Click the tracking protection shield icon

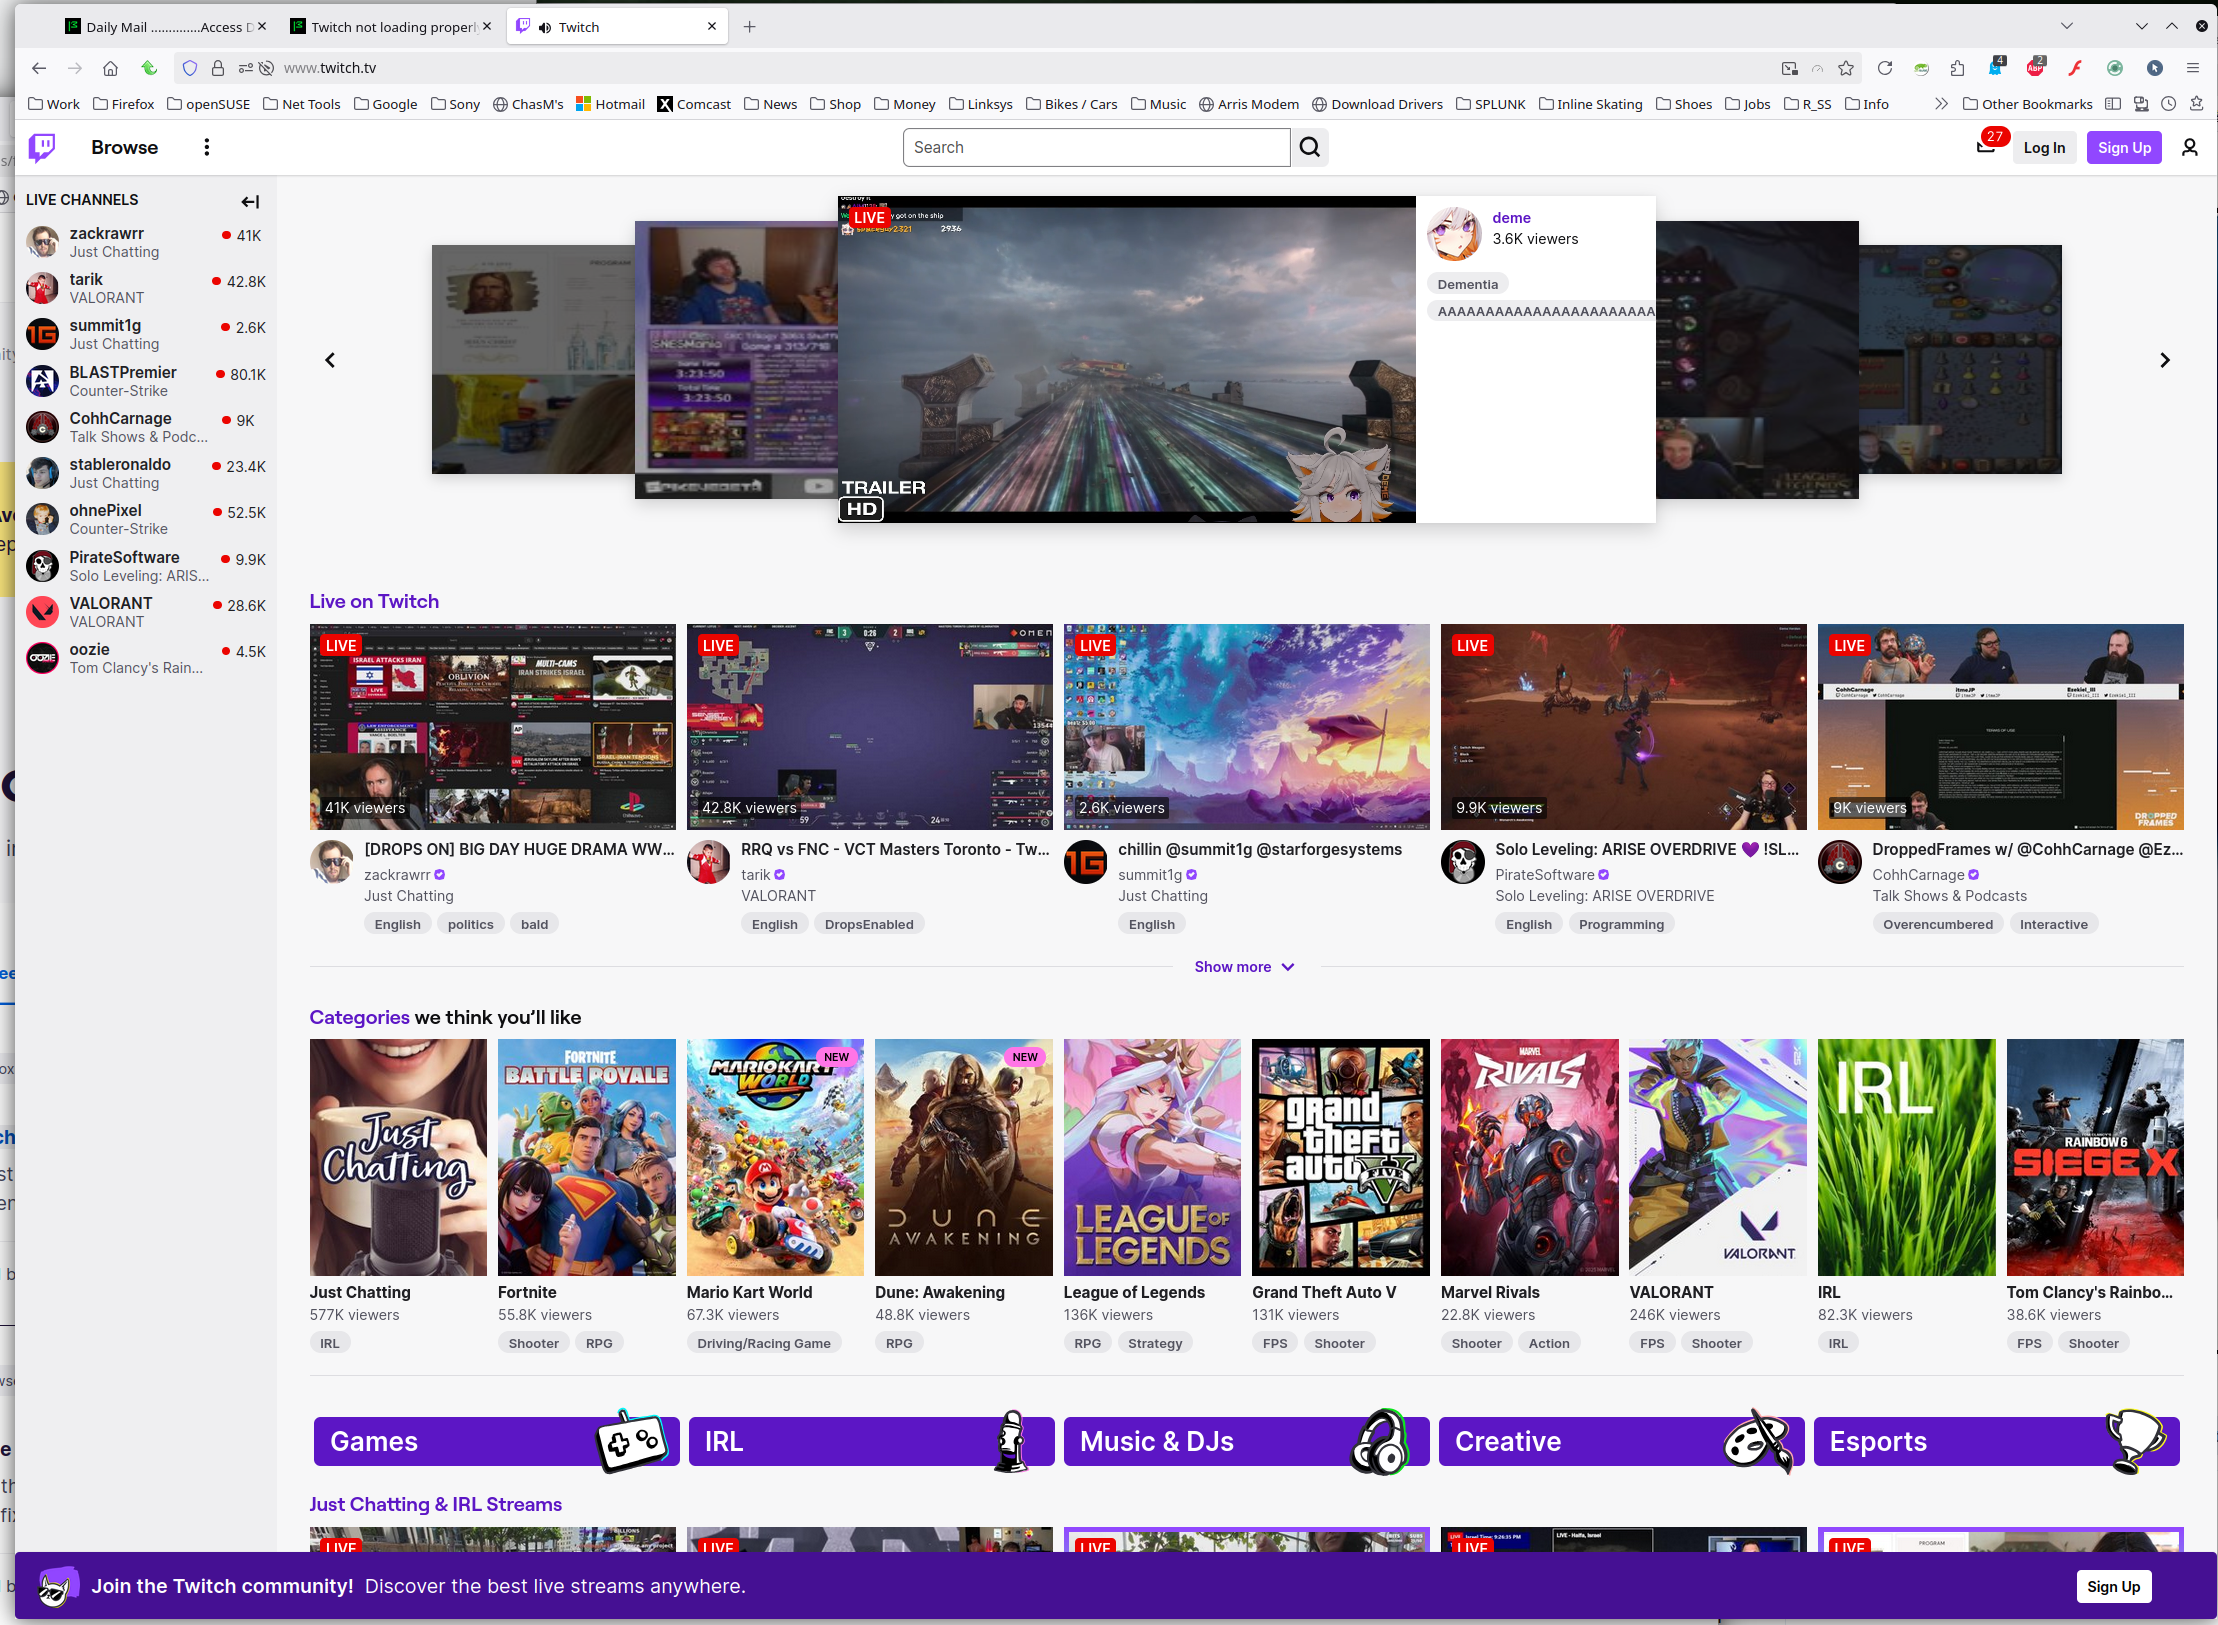189,68
